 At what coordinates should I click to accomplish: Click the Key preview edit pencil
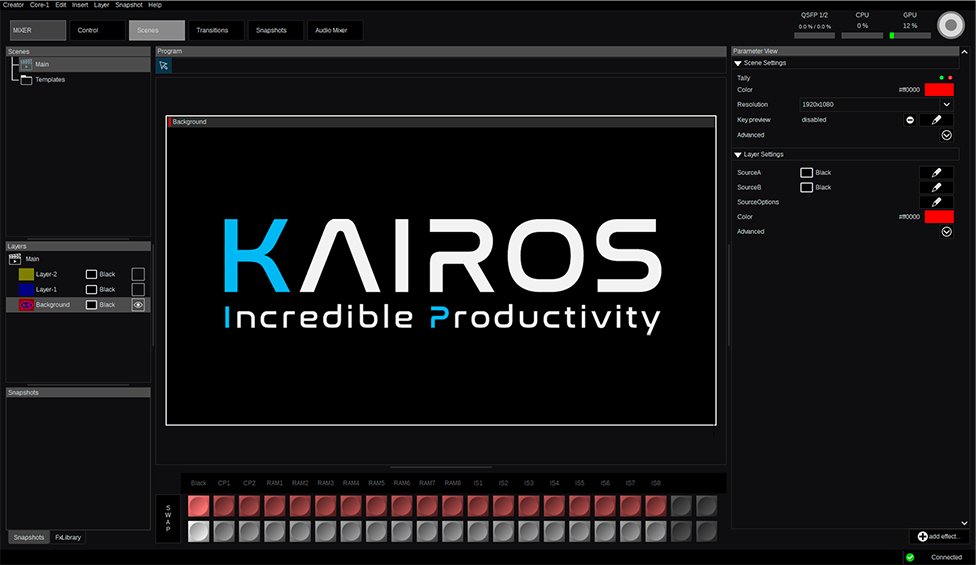click(x=936, y=119)
